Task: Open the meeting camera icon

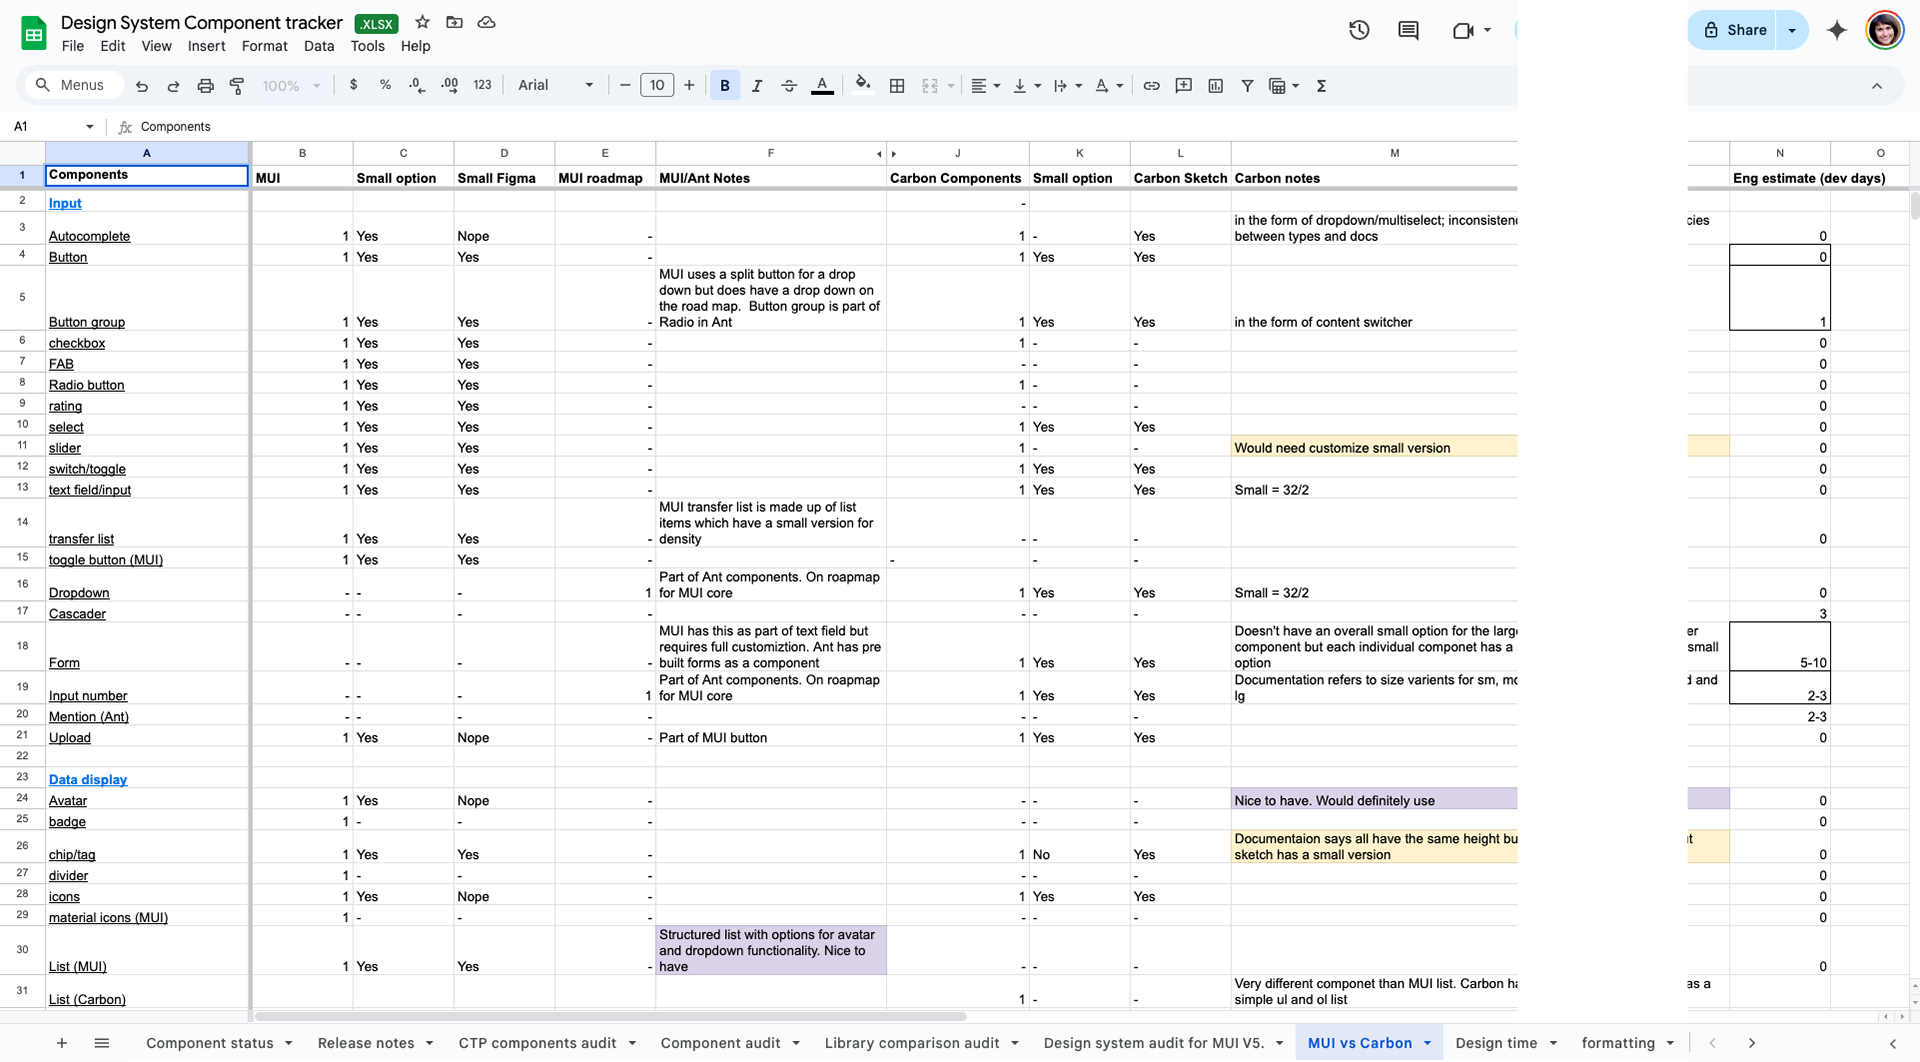Action: click(1463, 30)
